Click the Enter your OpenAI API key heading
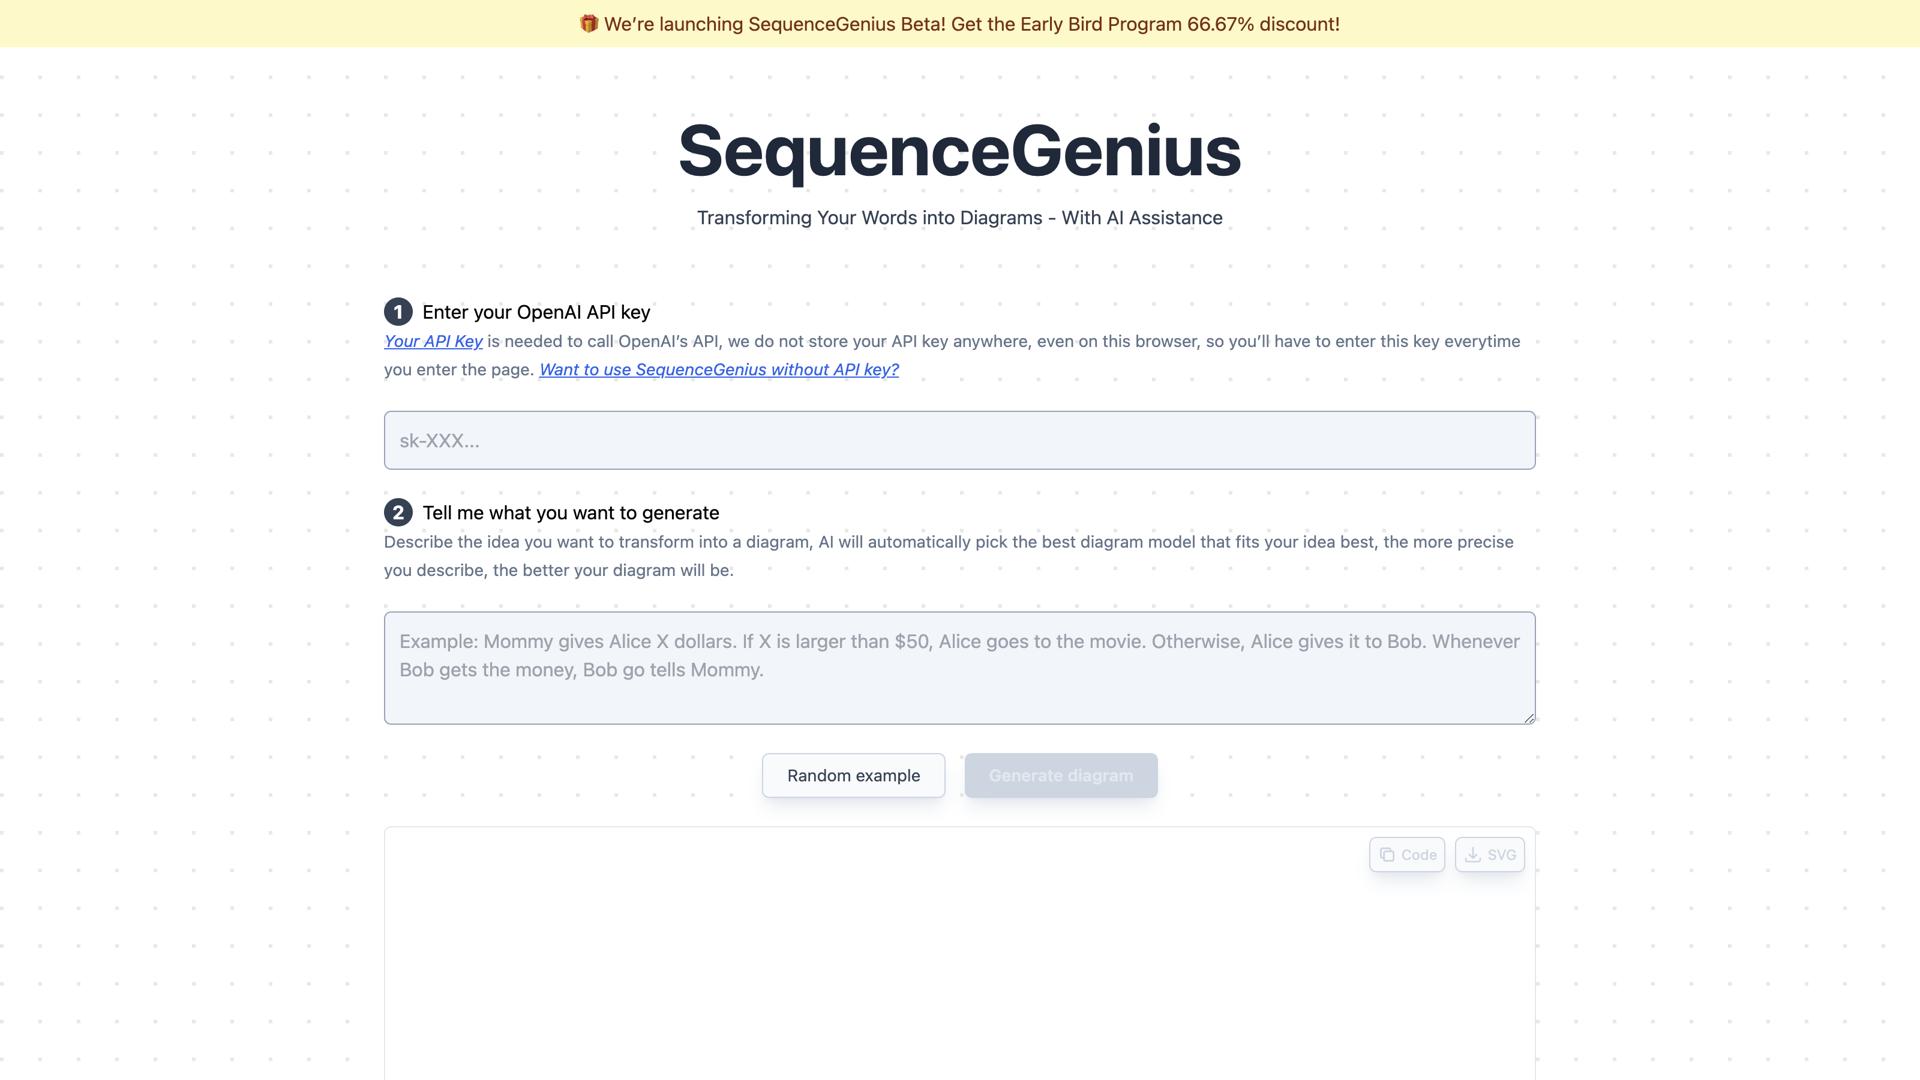This screenshot has height=1080, width=1920. [536, 312]
